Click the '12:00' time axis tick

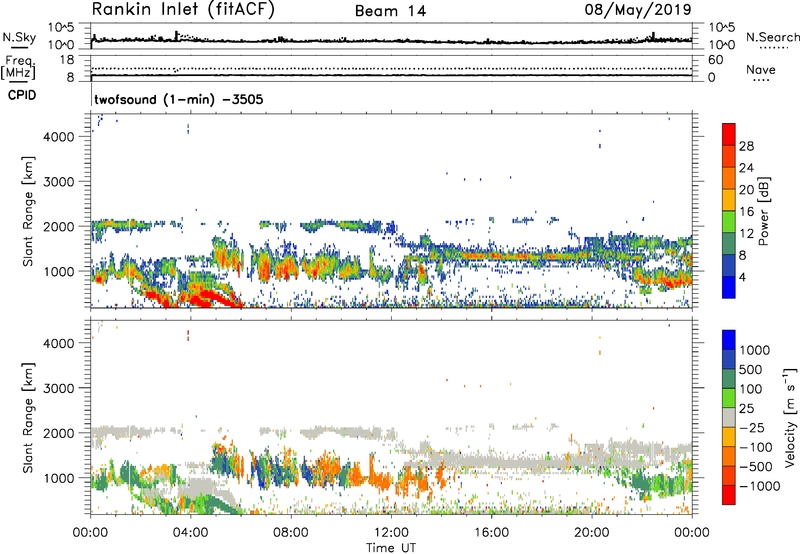coord(391,533)
